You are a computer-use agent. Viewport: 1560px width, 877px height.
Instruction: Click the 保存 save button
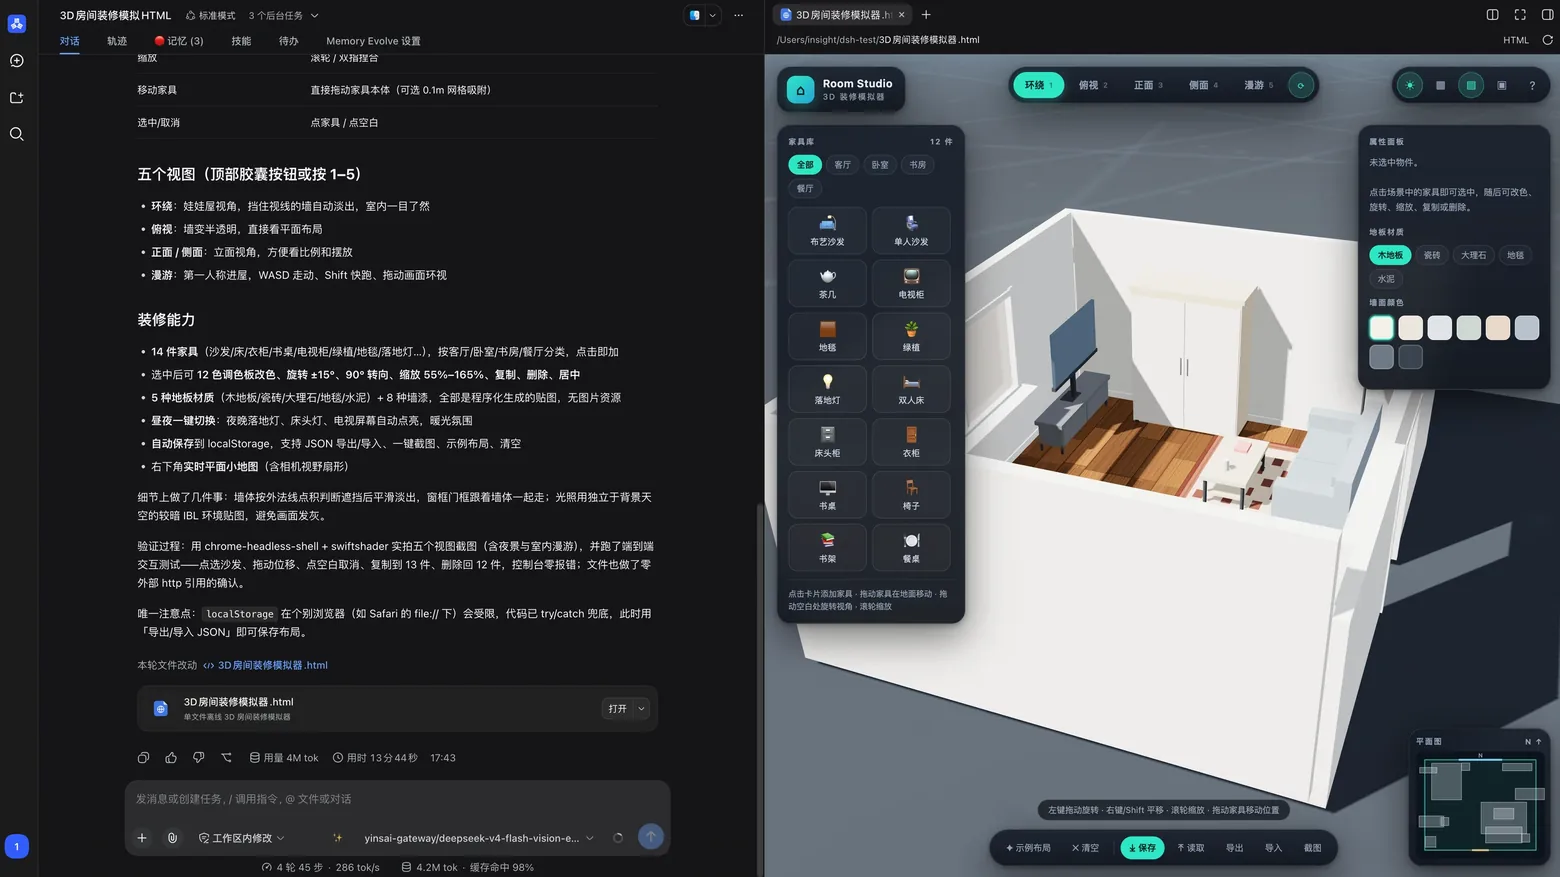tap(1142, 848)
